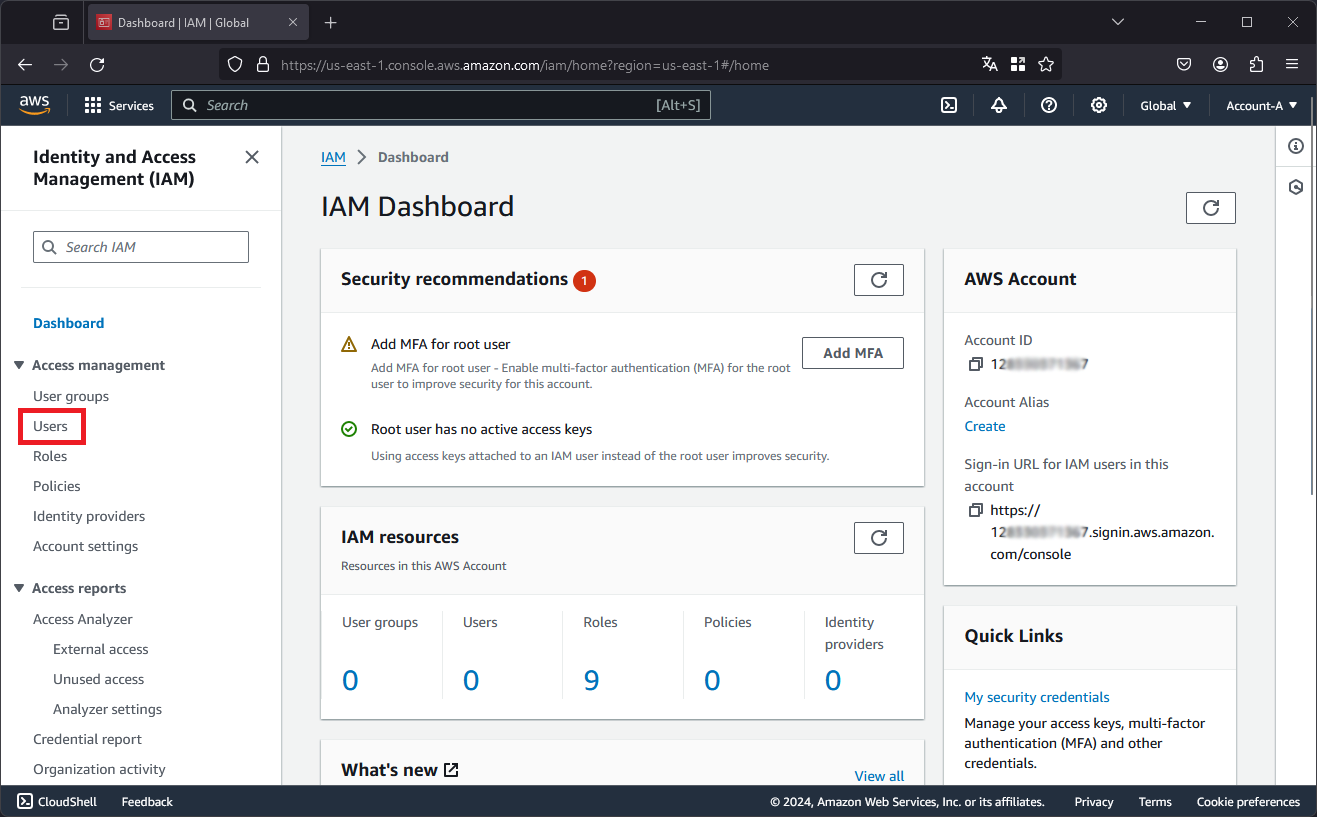Image resolution: width=1317 pixels, height=817 pixels.
Task: Open the Firefox account icon
Action: click(x=1221, y=64)
